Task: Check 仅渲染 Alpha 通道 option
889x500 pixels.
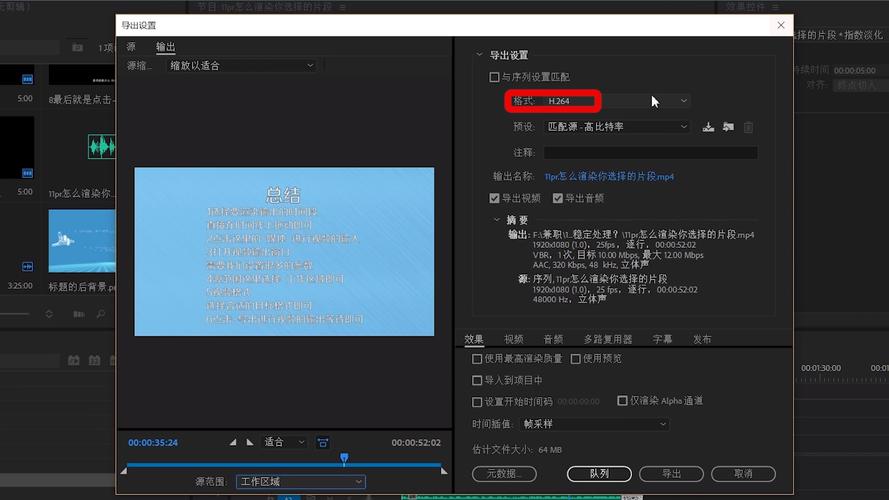Action: pyautogui.click(x=622, y=401)
